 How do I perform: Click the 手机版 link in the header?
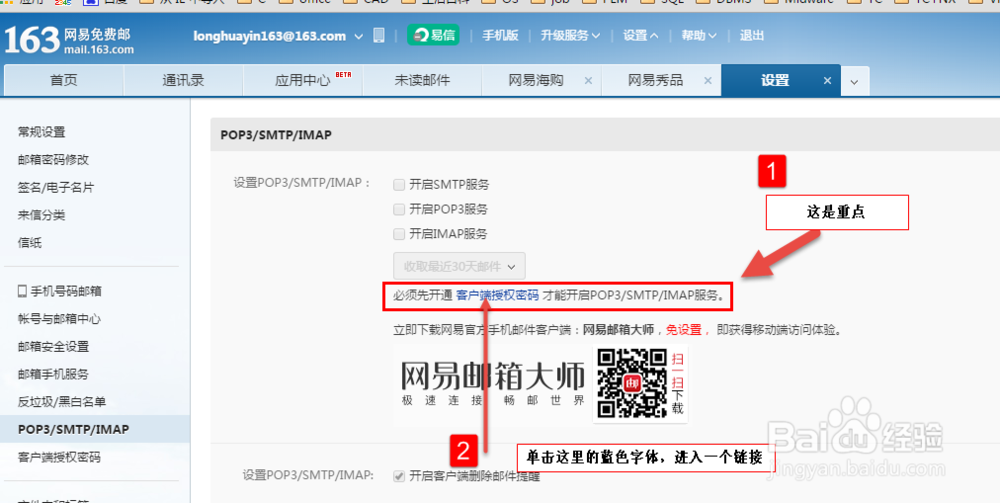500,36
